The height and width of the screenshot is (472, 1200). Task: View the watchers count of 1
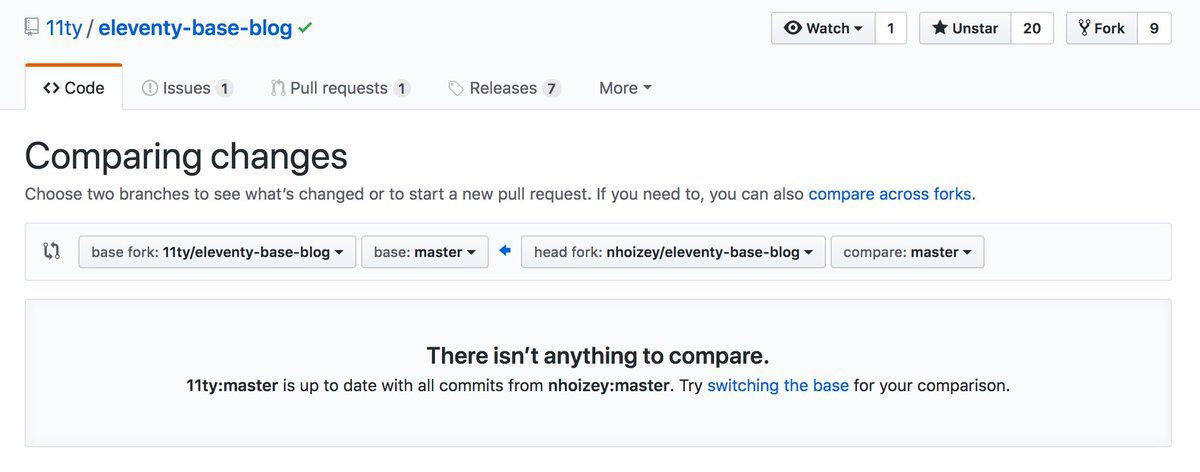(x=890, y=28)
